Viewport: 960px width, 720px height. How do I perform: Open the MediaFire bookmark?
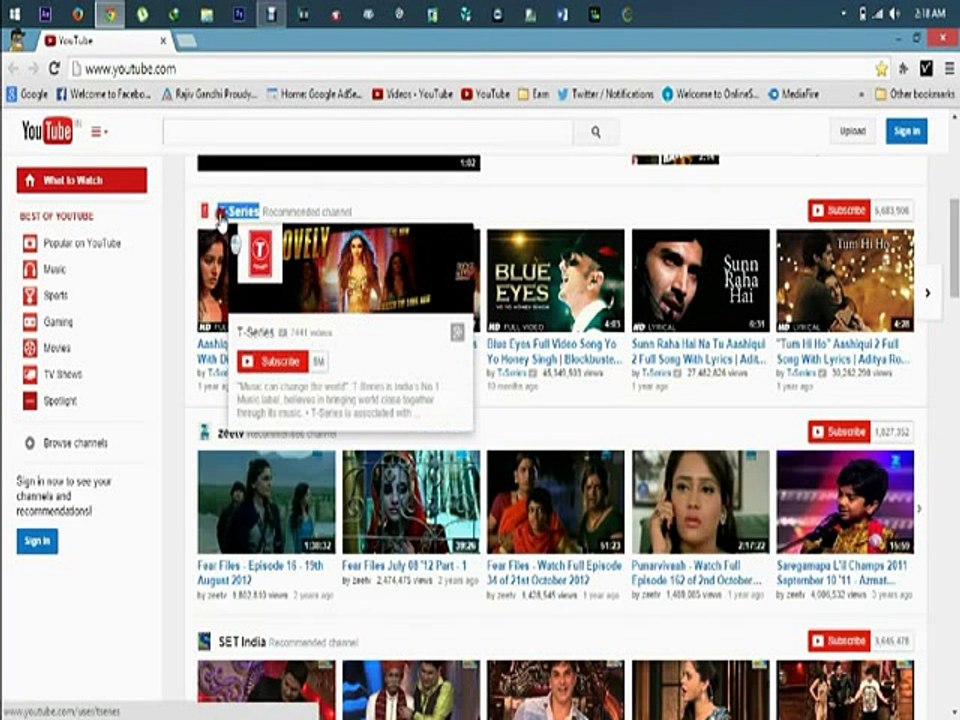[x=793, y=94]
